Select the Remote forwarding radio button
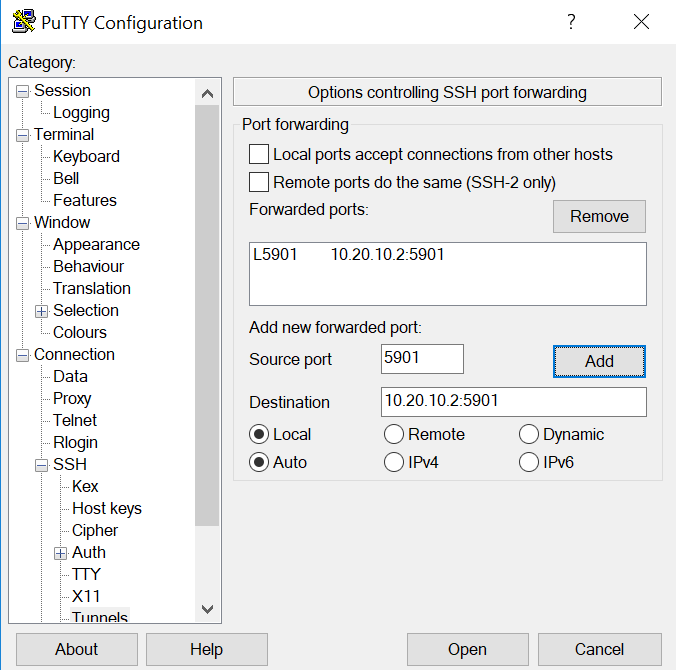 tap(394, 434)
